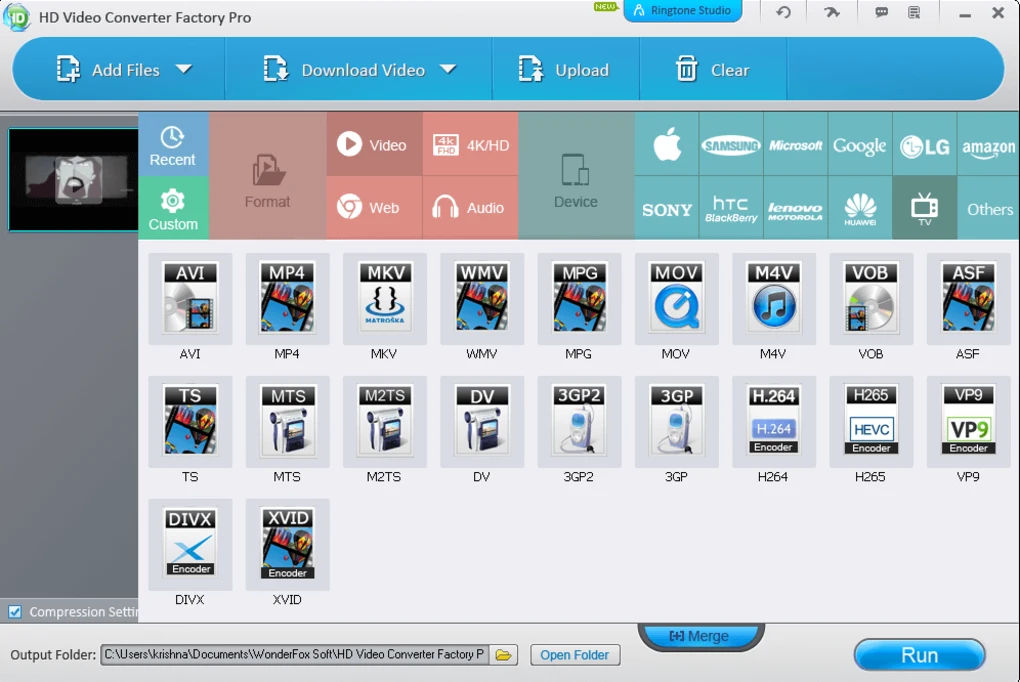
Task: Open the TV device category icon
Action: coord(924,208)
